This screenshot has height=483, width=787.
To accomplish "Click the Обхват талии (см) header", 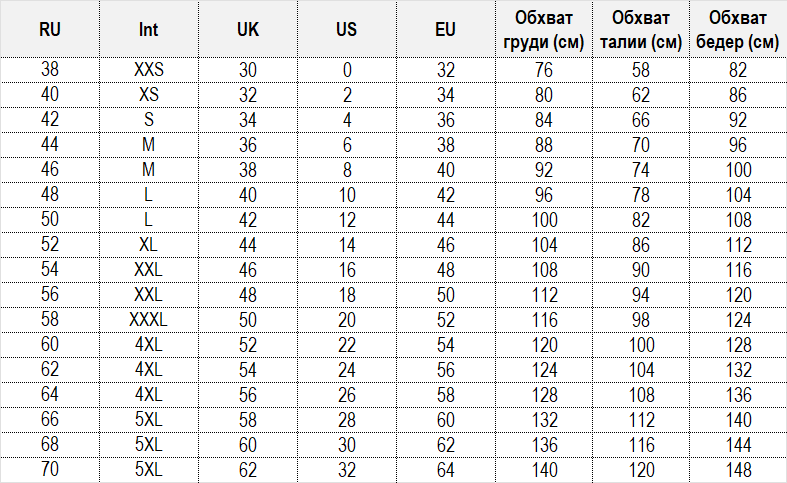I will tap(641, 29).
